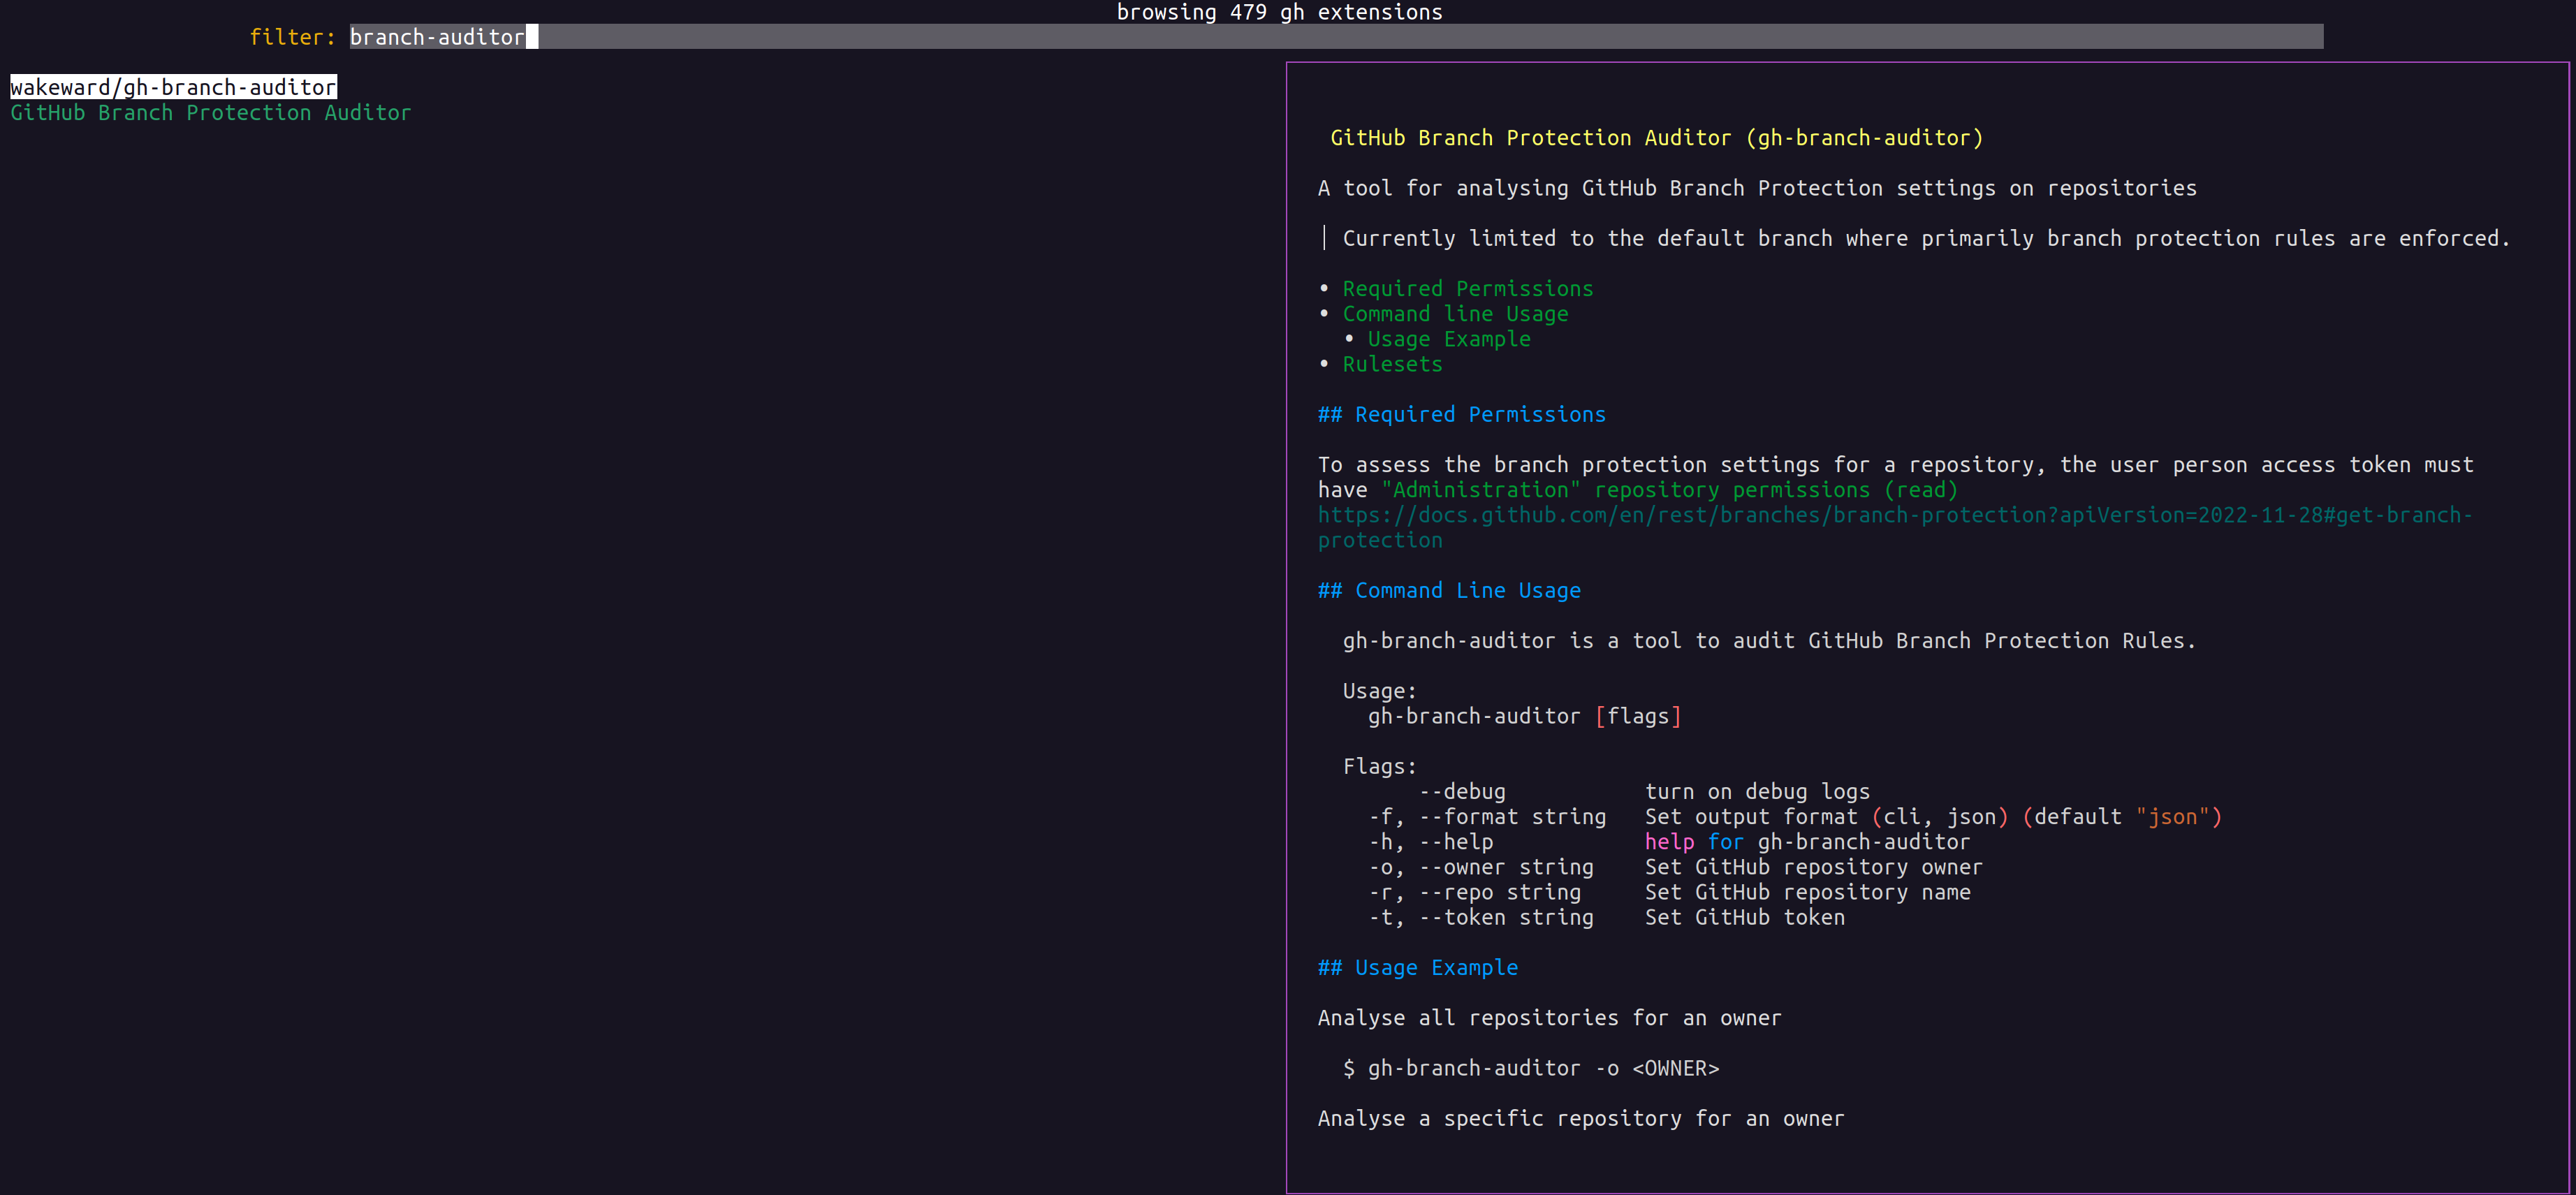This screenshot has width=2576, height=1195.
Task: Click the ## Usage Example heading
Action: coord(1417,968)
